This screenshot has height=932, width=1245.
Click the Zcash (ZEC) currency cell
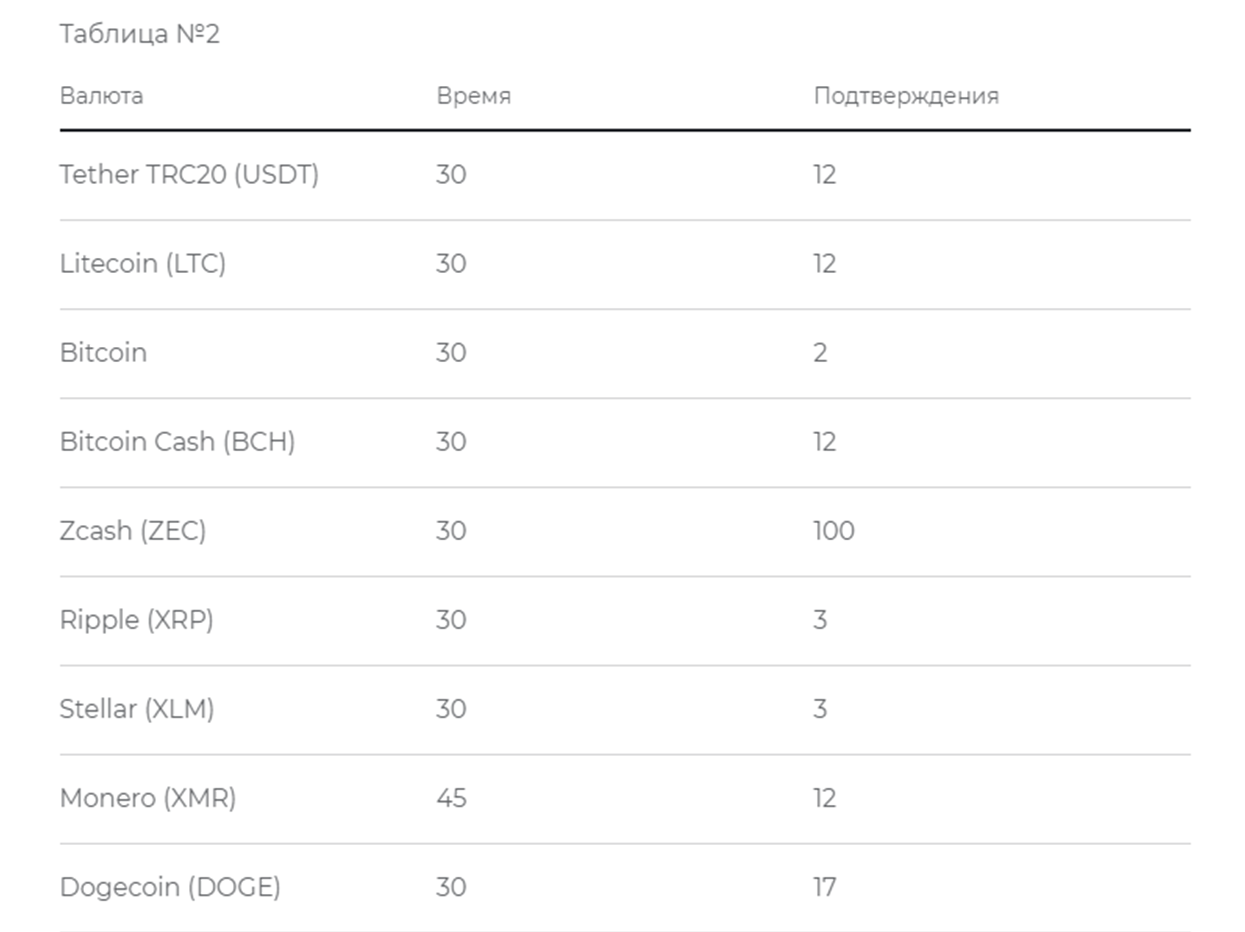pos(133,531)
